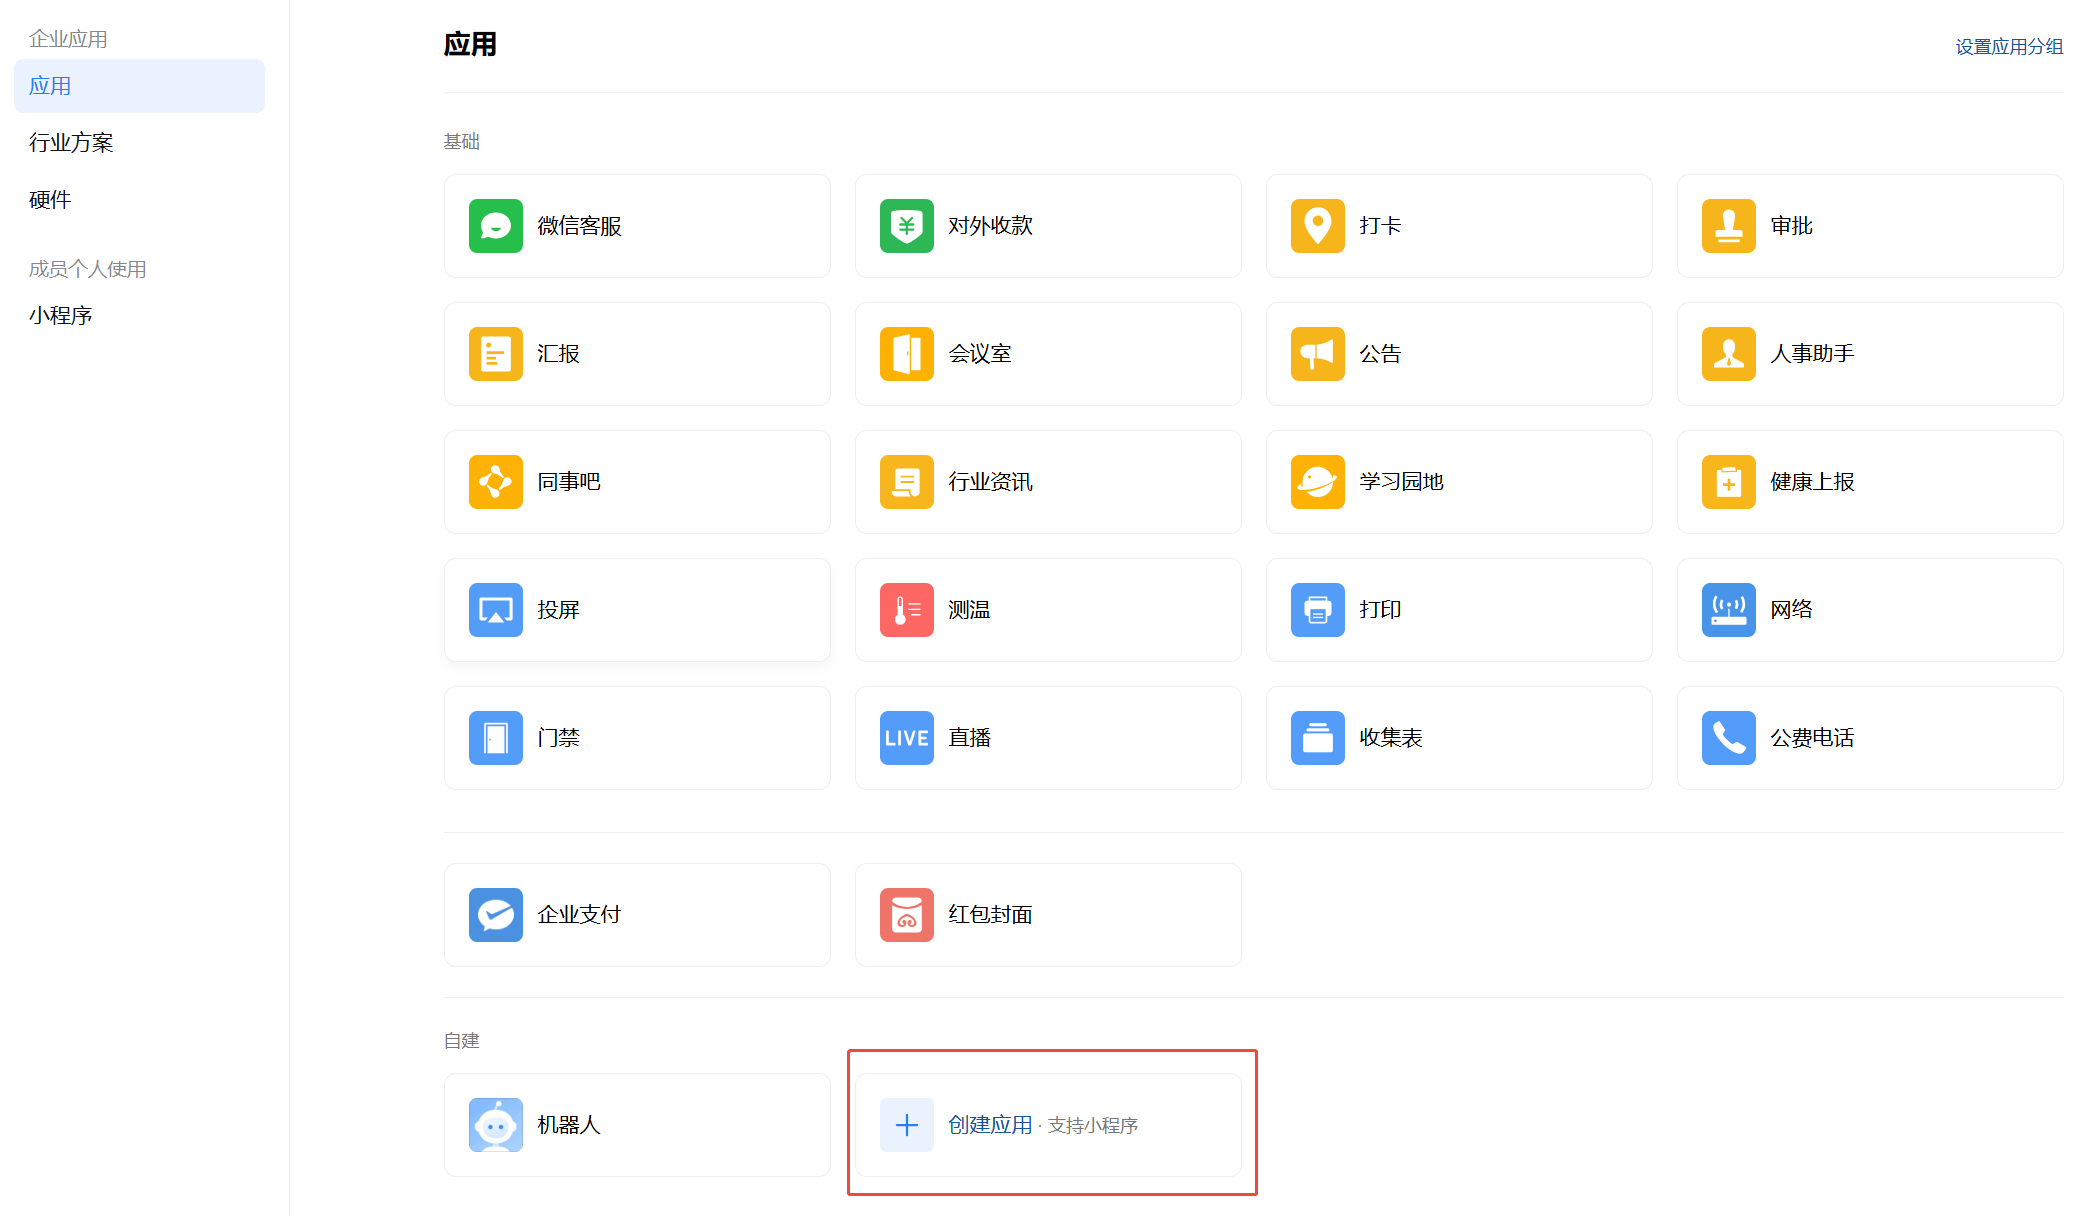Open the 收集表 app card

(1458, 738)
